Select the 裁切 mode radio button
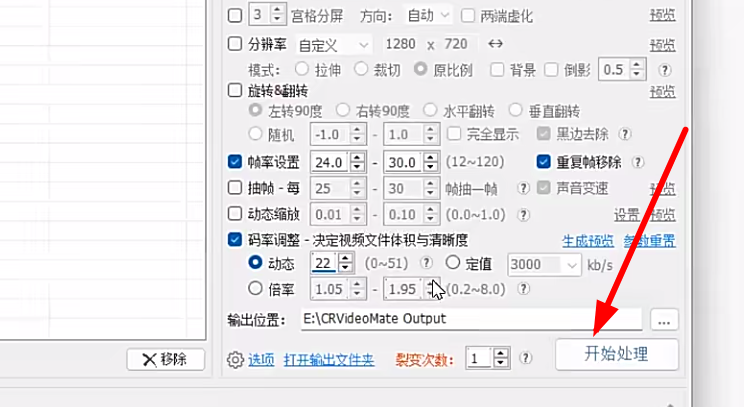744x407 pixels. pos(361,69)
